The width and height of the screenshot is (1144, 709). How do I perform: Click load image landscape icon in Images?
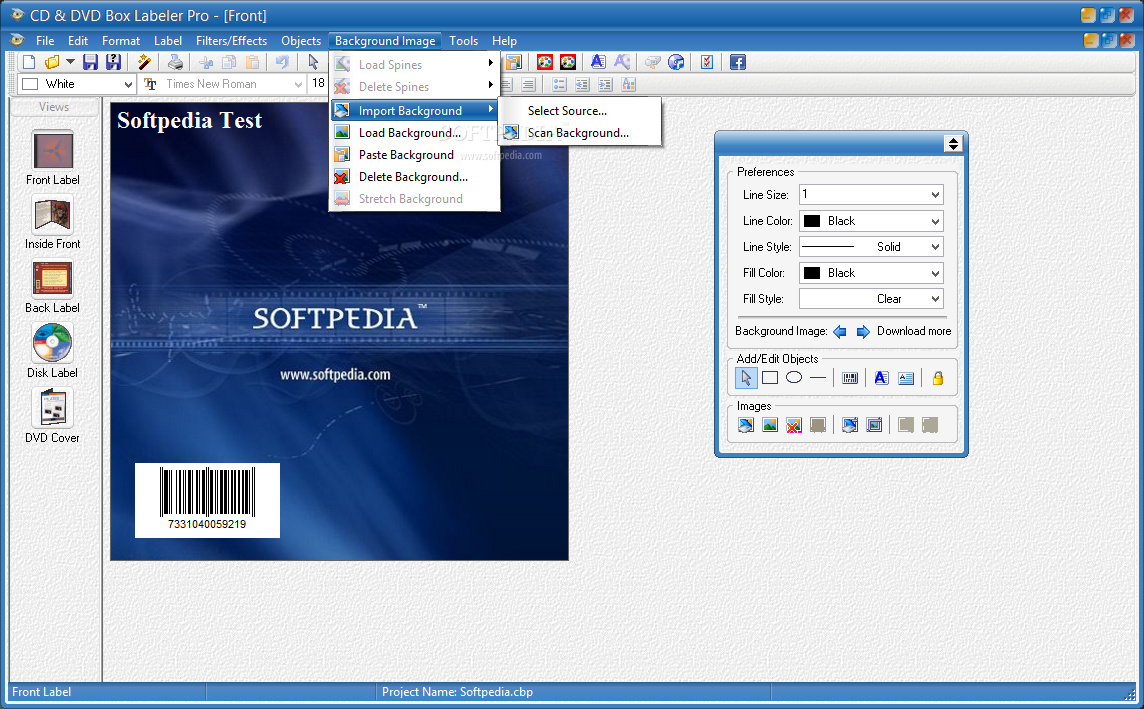point(770,425)
